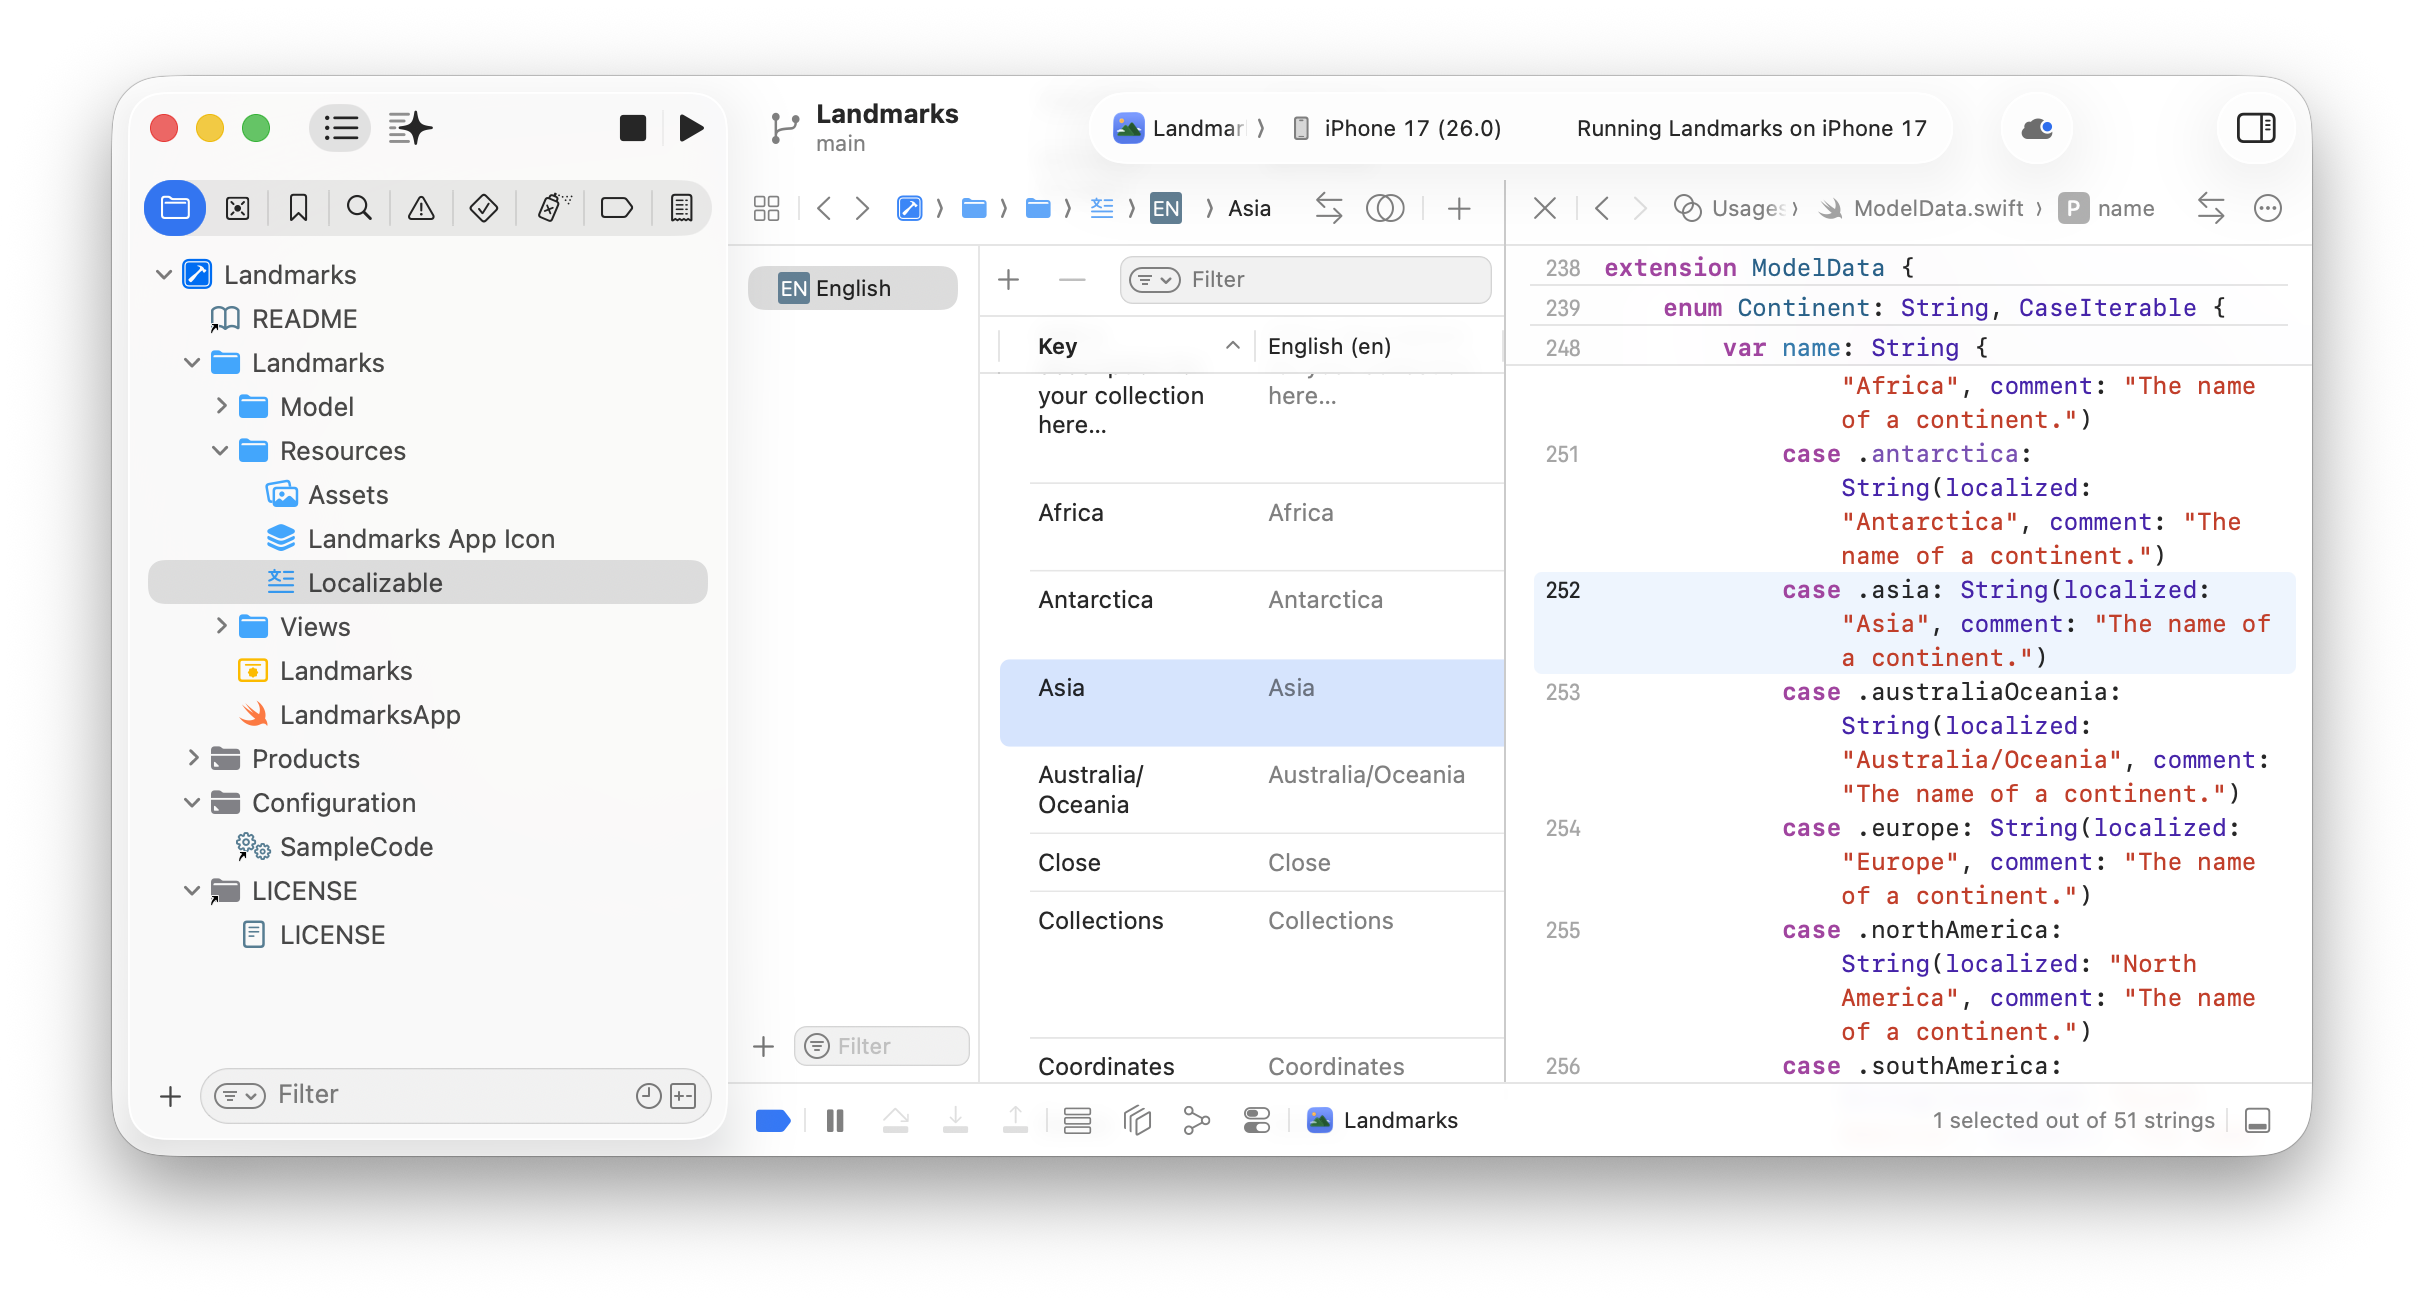Toggle the inspectors panel
Image resolution: width=2424 pixels, height=1304 pixels.
click(x=2256, y=128)
